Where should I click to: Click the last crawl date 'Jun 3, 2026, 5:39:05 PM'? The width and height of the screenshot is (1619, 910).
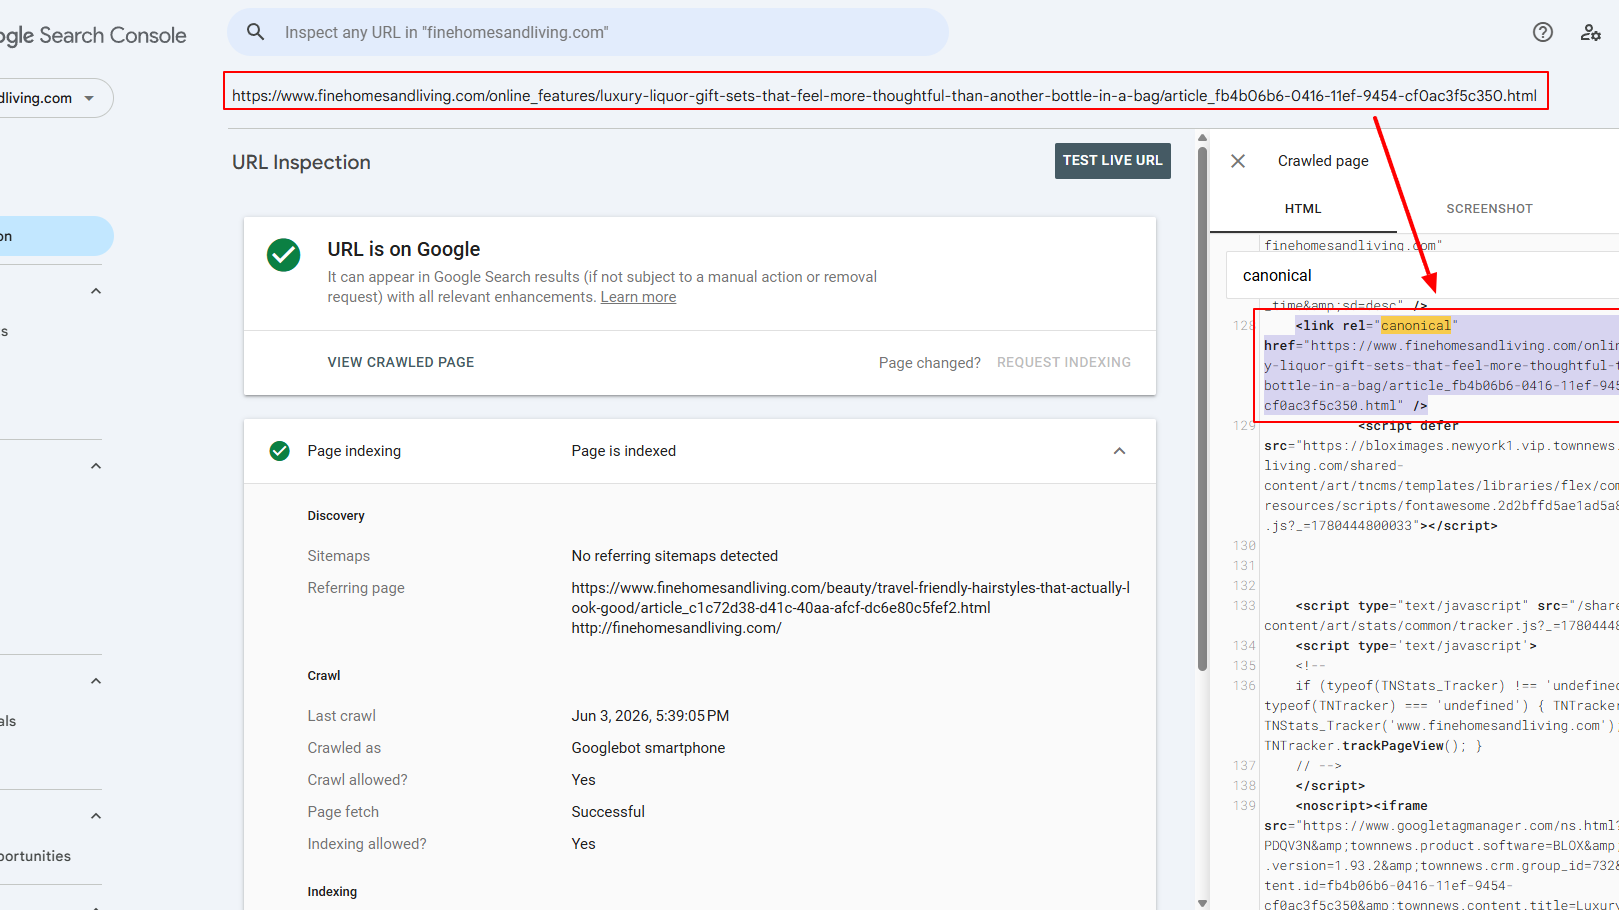tap(650, 716)
